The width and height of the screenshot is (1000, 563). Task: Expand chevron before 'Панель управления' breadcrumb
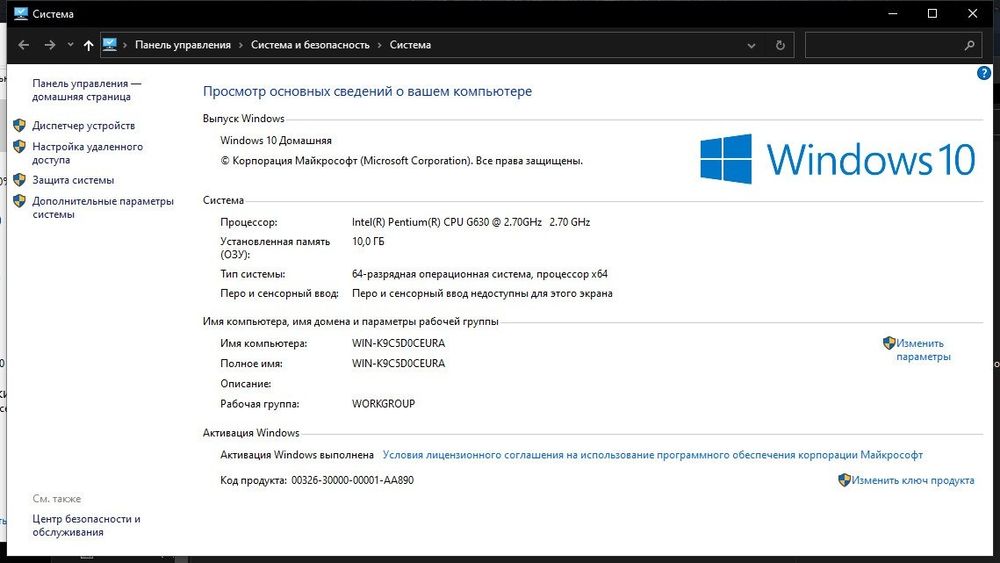[125, 45]
